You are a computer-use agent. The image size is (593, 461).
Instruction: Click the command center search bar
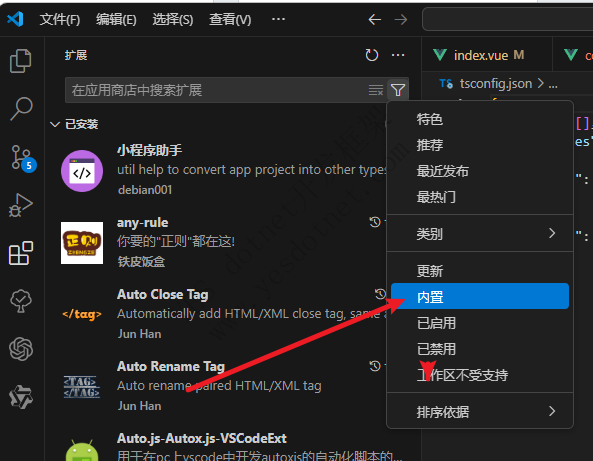(x=508, y=19)
